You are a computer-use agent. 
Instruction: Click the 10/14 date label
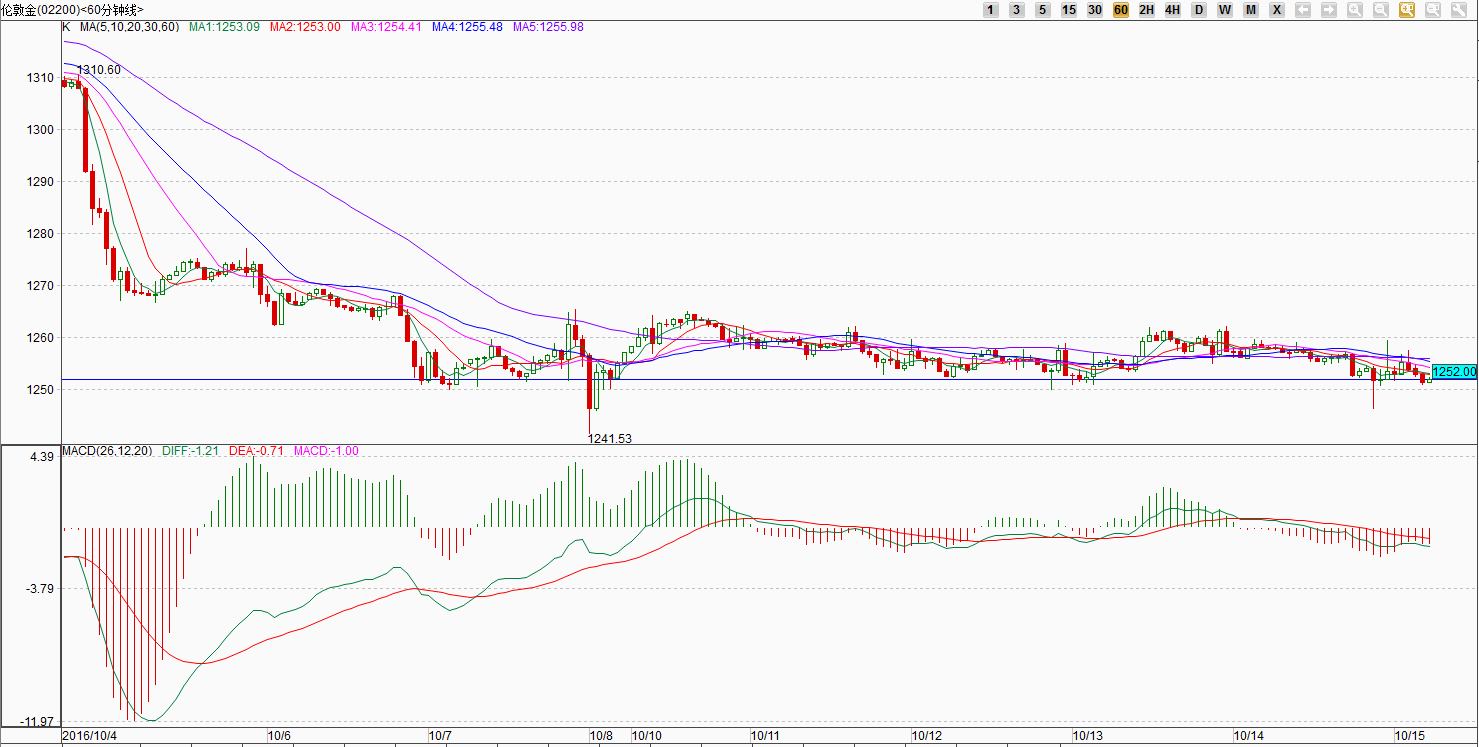tap(1249, 736)
